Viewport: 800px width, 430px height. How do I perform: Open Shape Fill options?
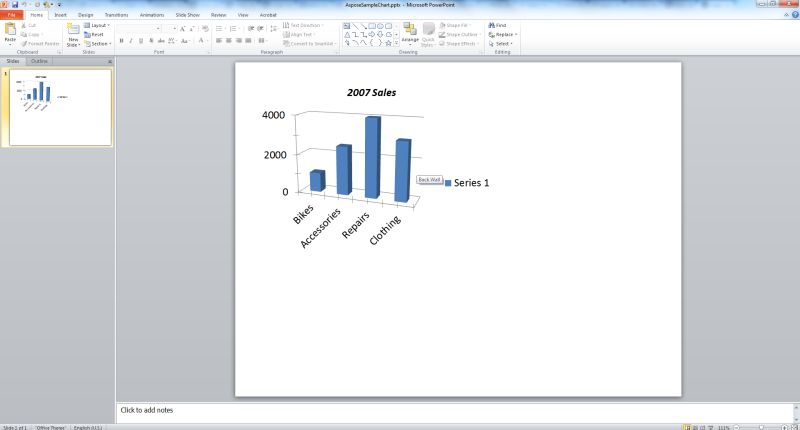pyautogui.click(x=455, y=25)
